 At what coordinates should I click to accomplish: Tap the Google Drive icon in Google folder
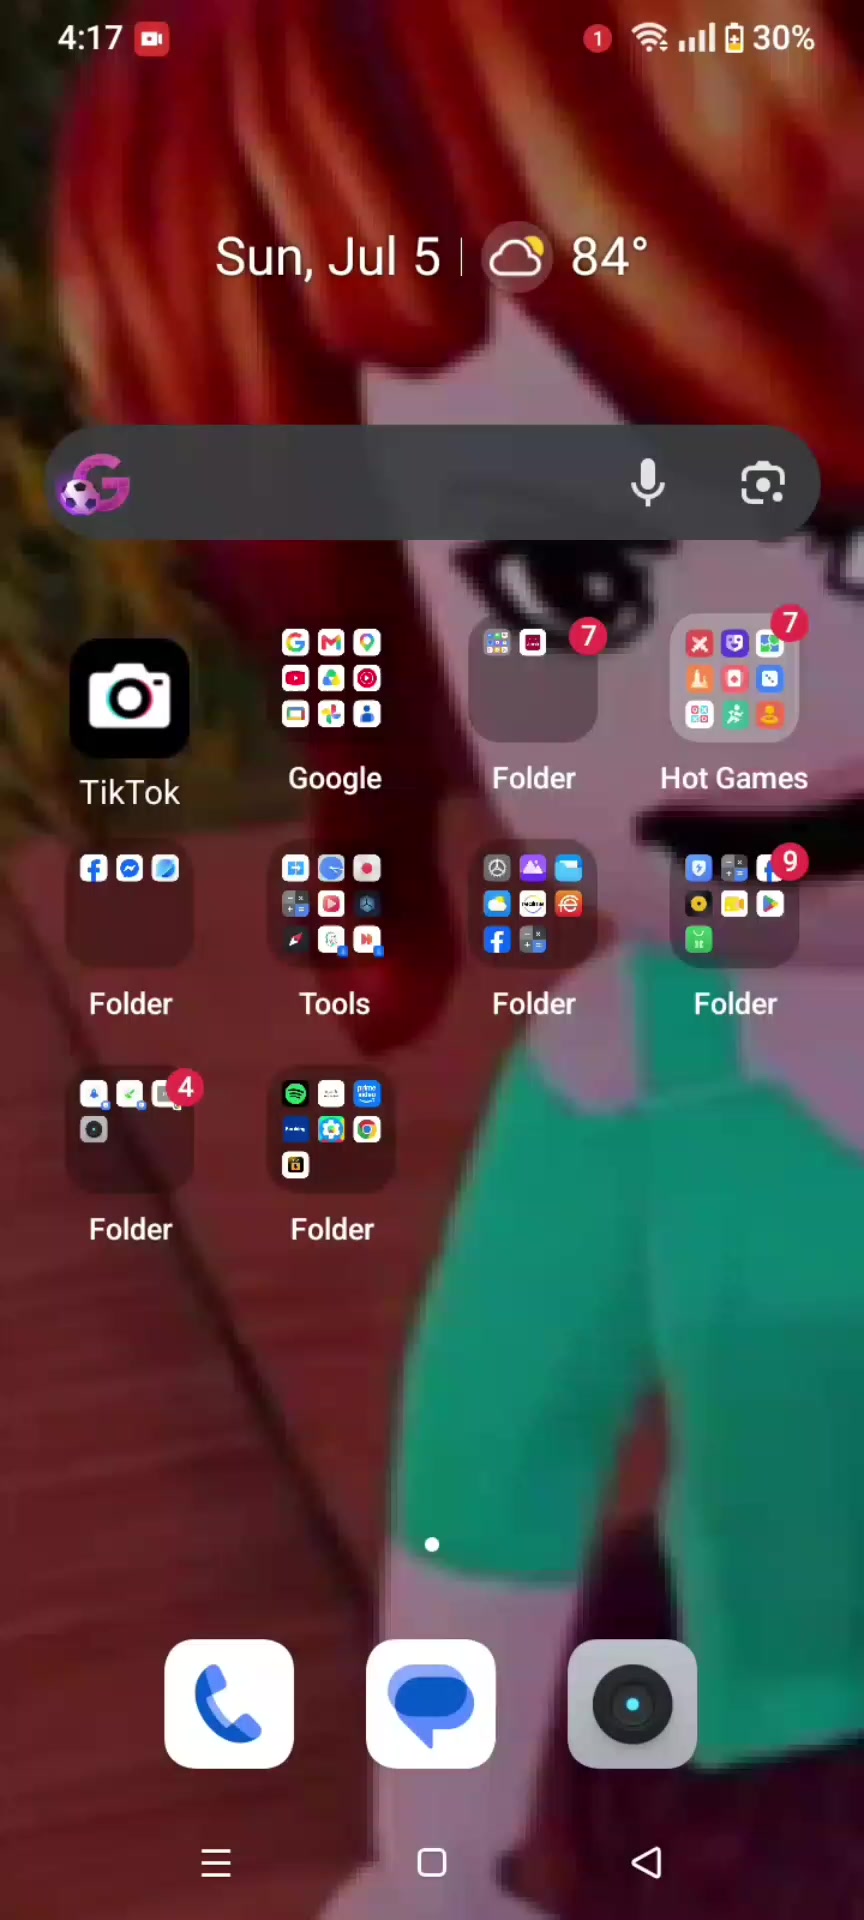click(331, 678)
